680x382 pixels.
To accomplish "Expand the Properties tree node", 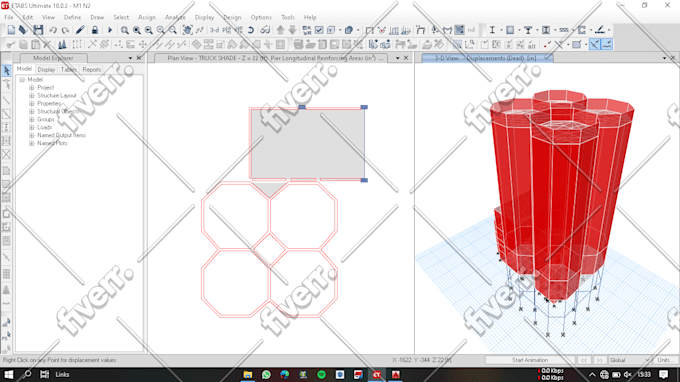I will point(31,104).
